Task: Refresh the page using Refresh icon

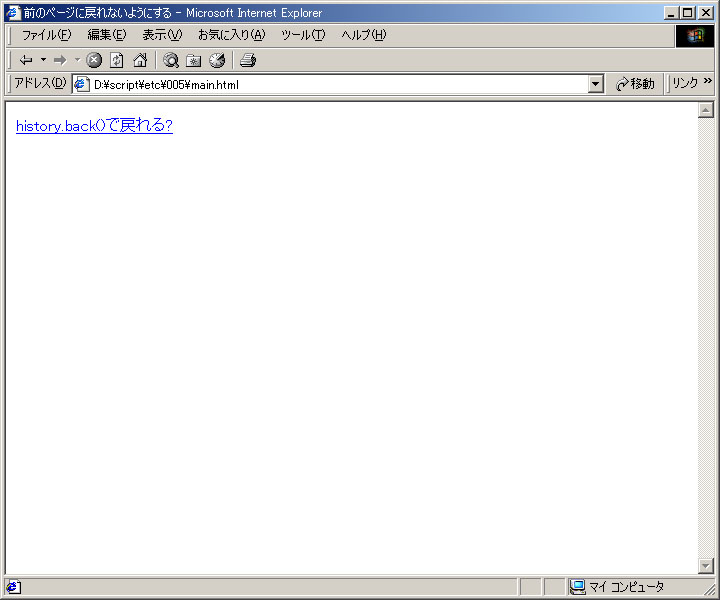Action: click(117, 60)
